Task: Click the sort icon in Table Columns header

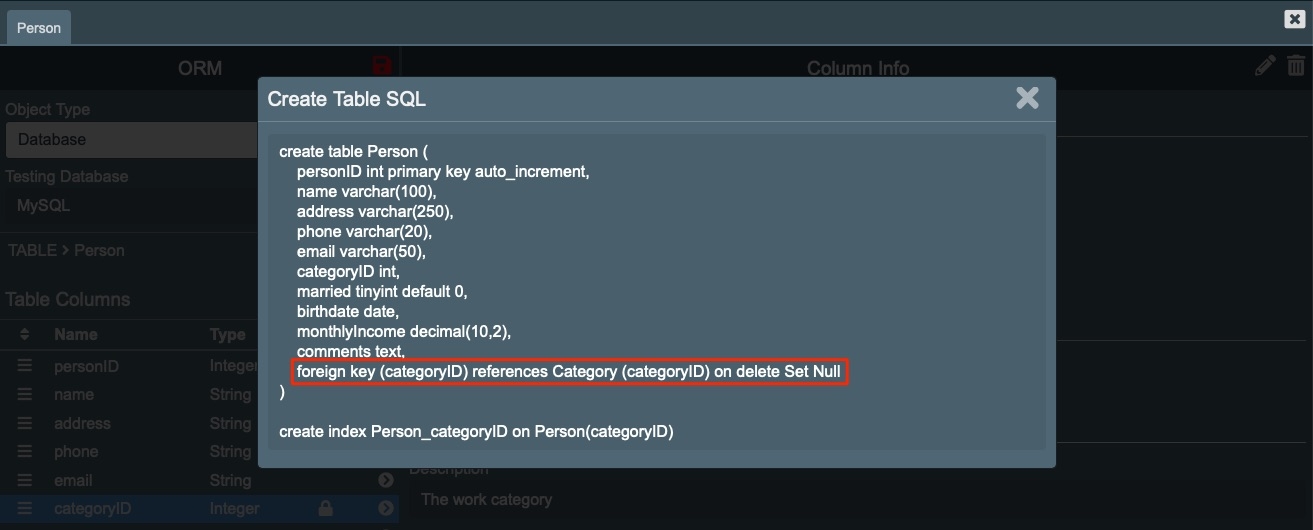Action: [x=25, y=335]
